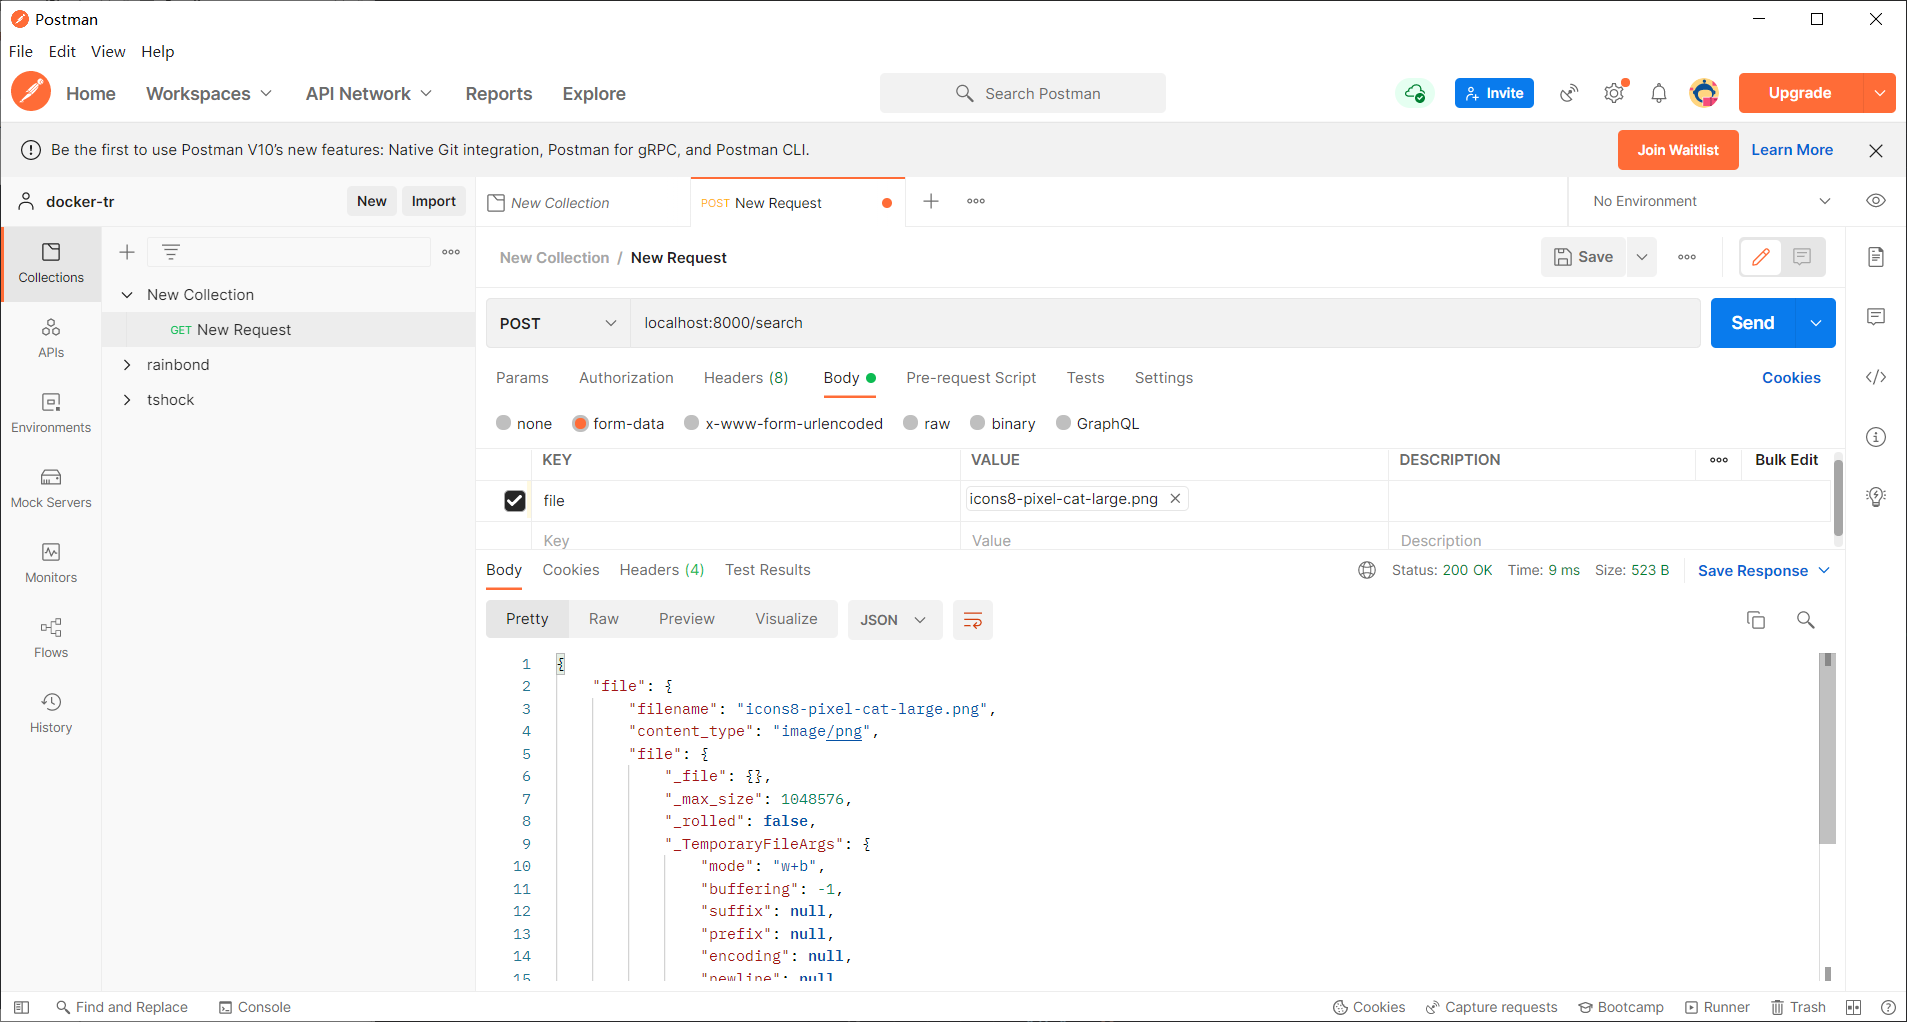Send the request
This screenshot has width=1907, height=1022.
coord(1753,323)
